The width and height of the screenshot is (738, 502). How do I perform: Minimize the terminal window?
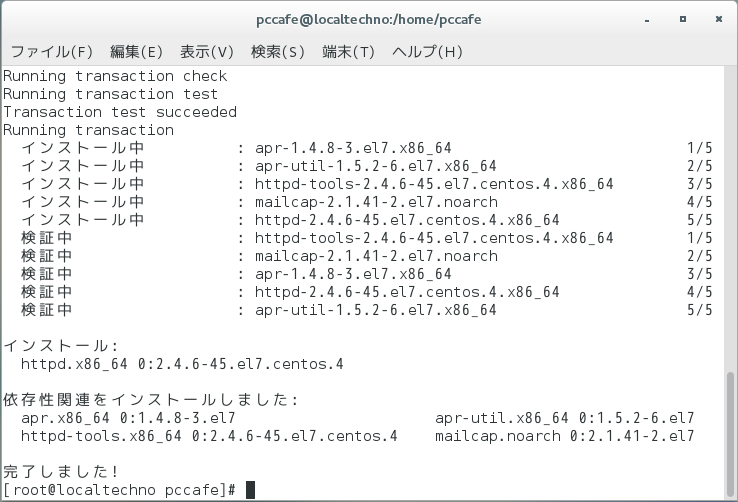tap(647, 20)
